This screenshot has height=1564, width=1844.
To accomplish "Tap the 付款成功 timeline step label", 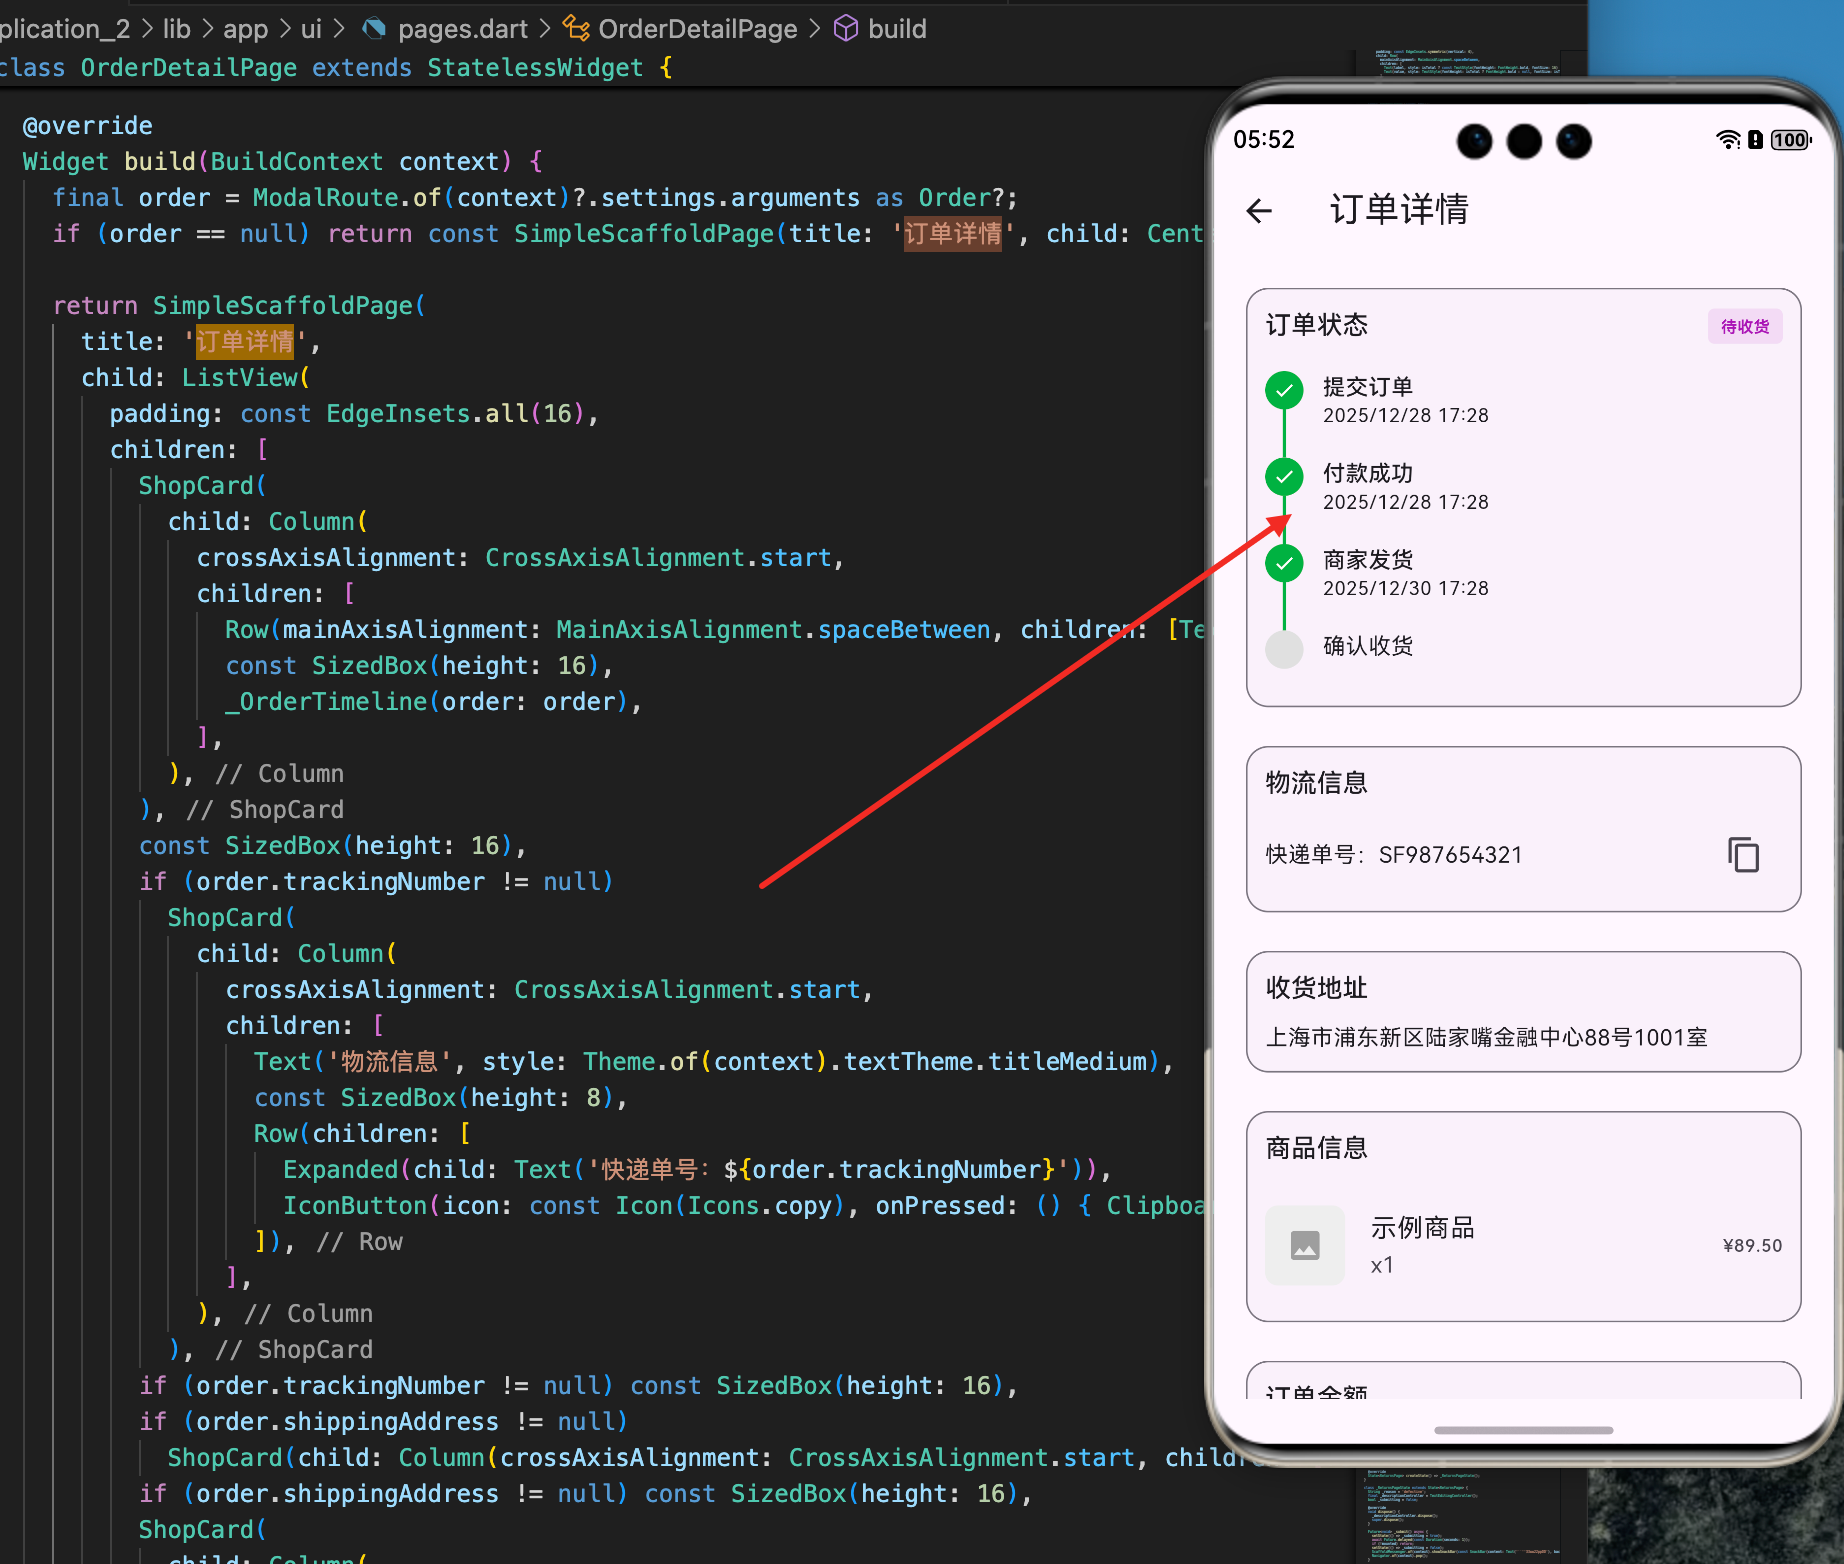I will pyautogui.click(x=1368, y=473).
